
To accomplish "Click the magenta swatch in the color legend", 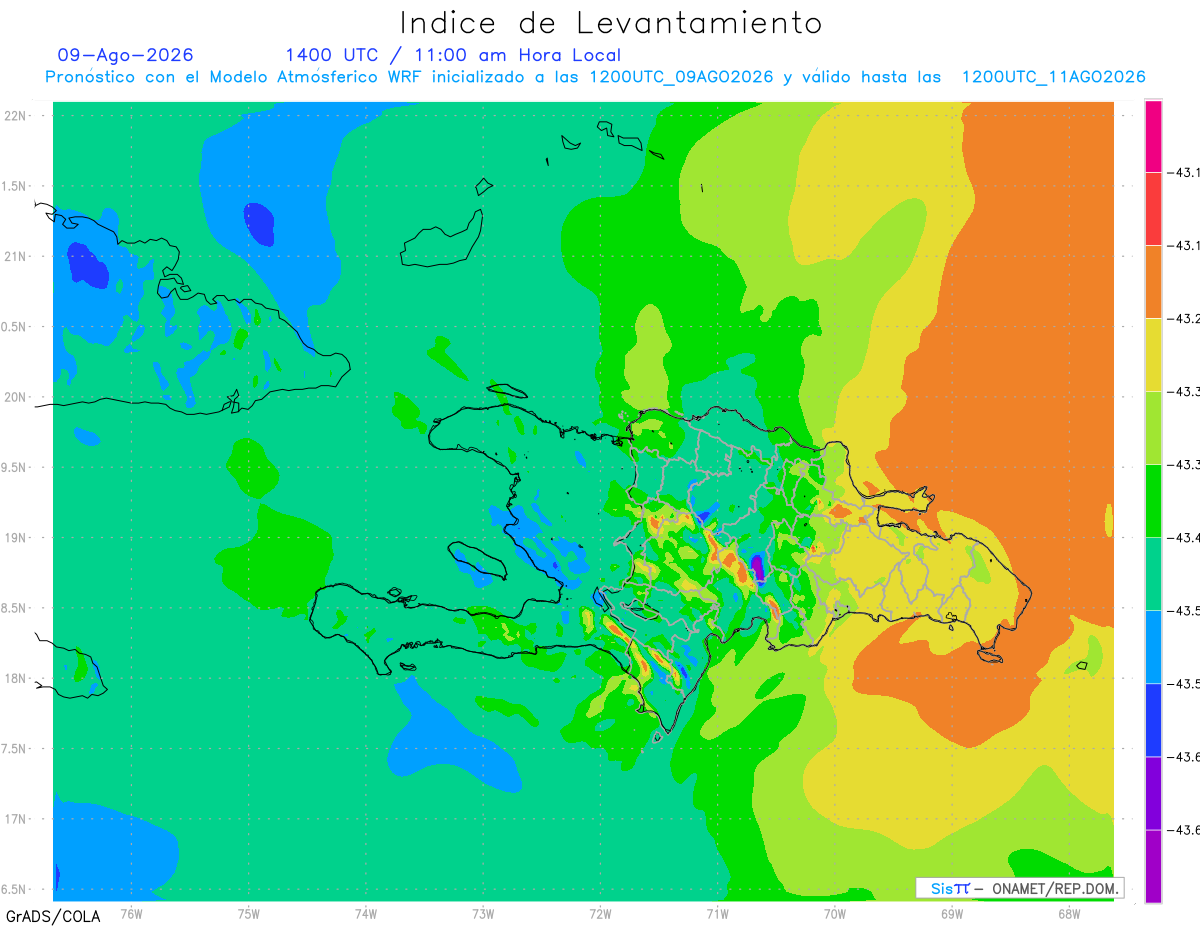I will [x=1153, y=136].
